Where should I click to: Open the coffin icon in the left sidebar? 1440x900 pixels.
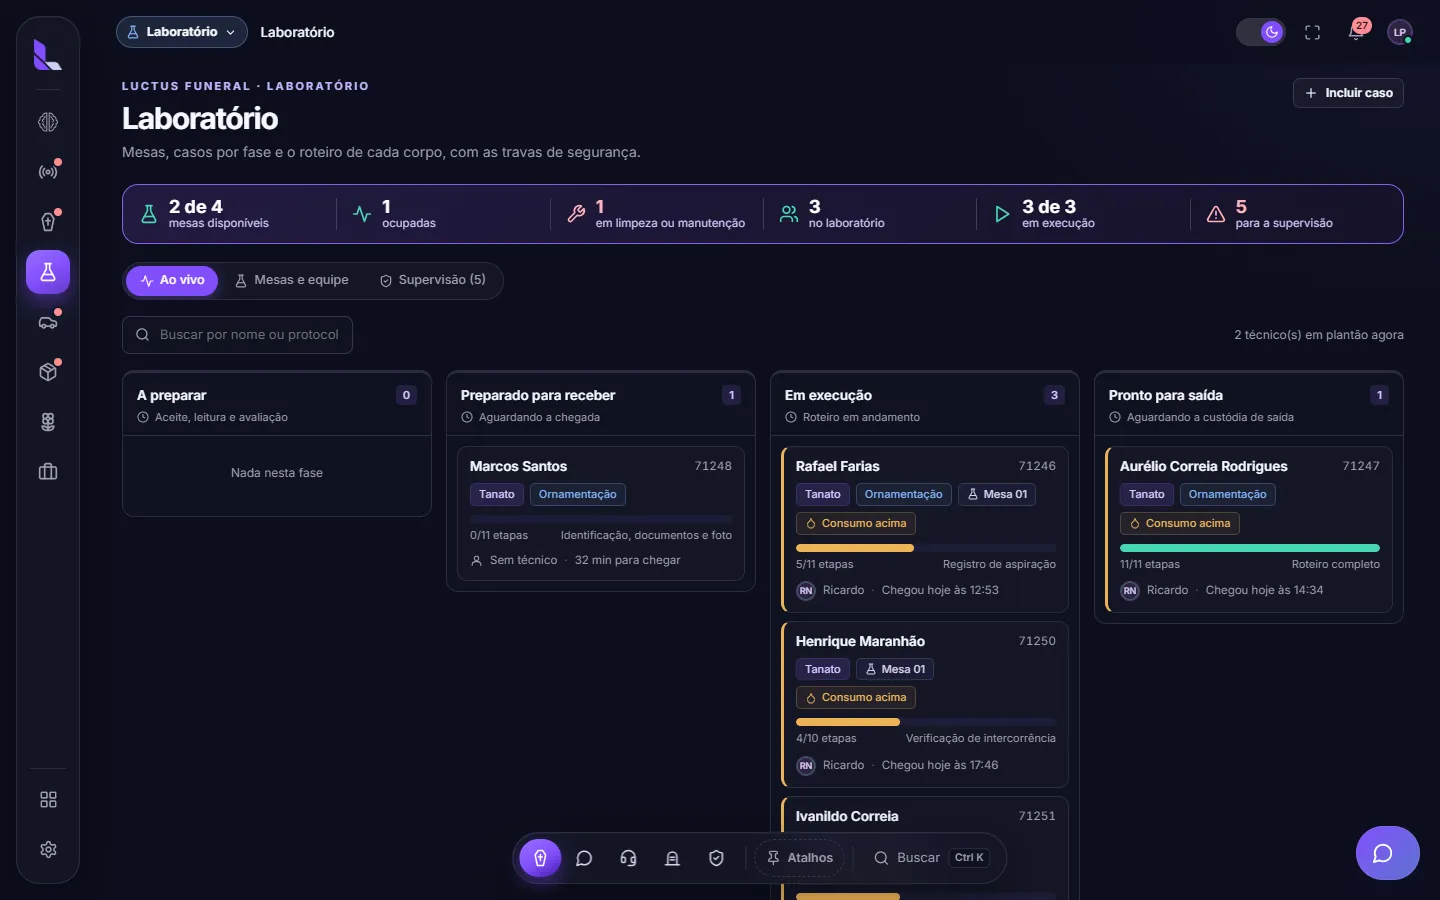(48, 222)
